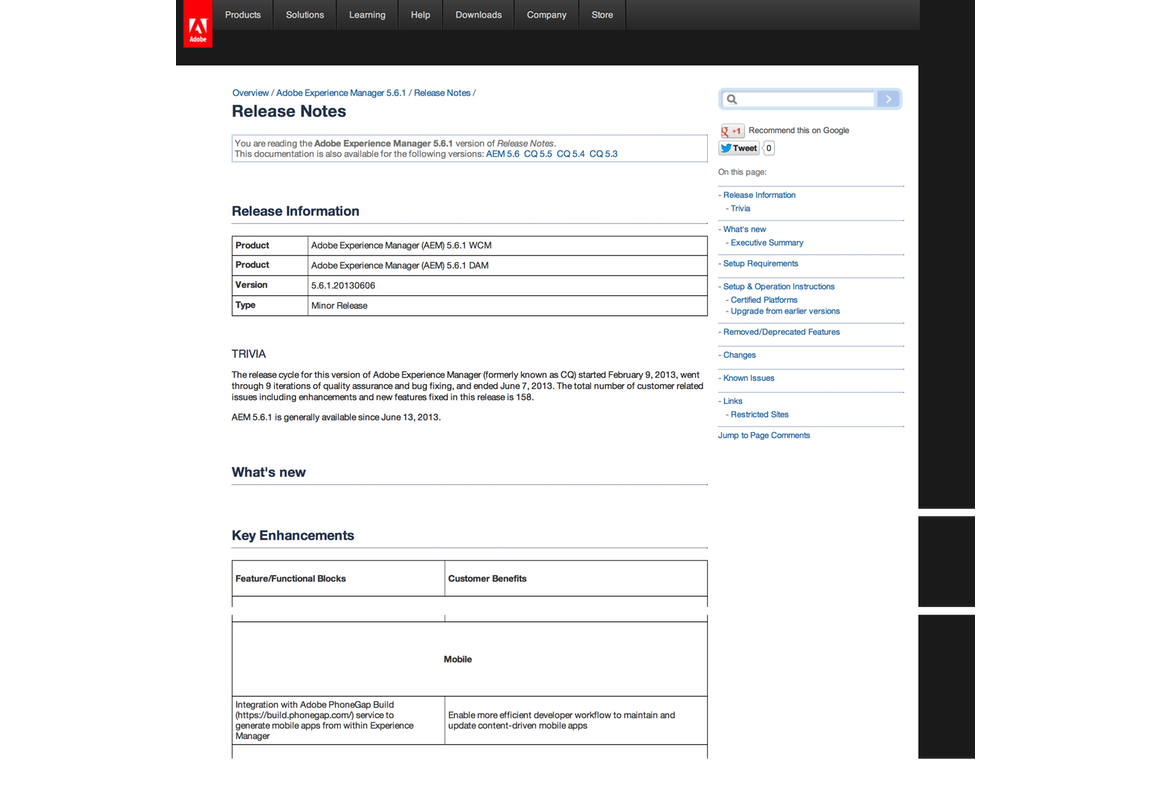The width and height of the screenshot is (1152, 800).
Task: Click the Tweet button
Action: click(739, 148)
